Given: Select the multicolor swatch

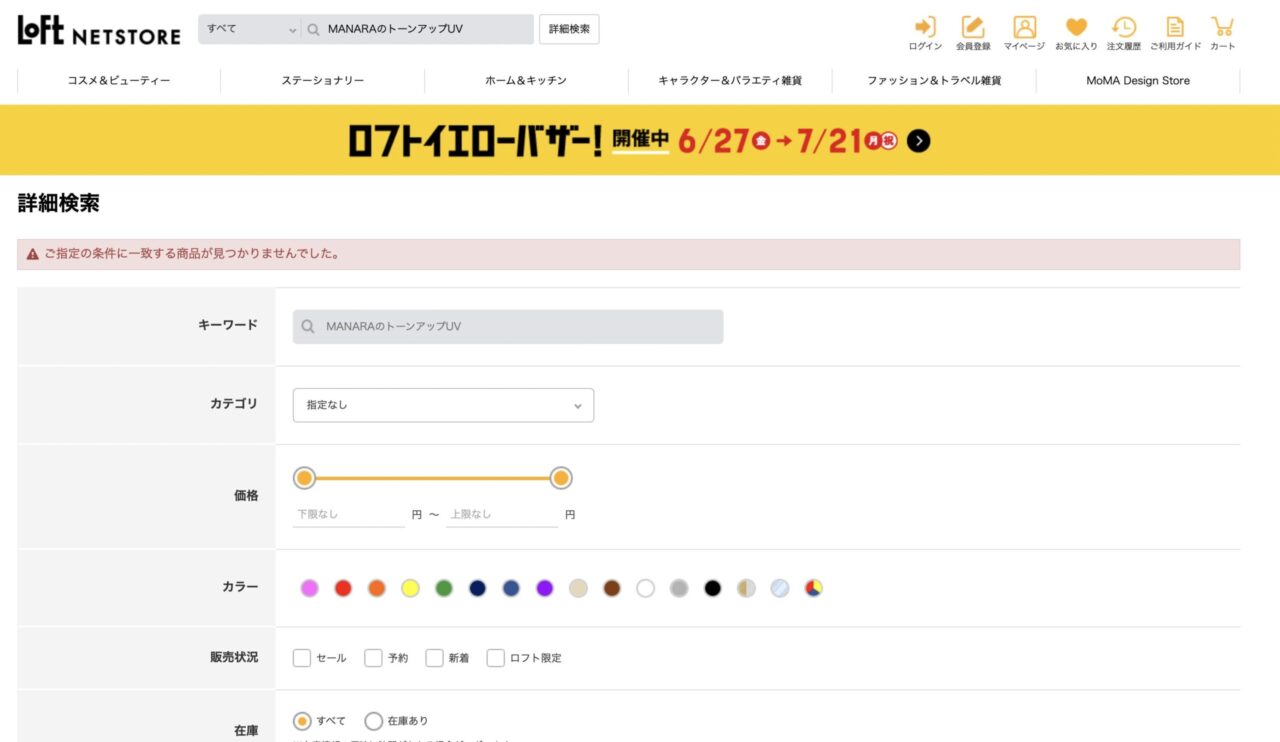Looking at the screenshot, I should (x=813, y=589).
